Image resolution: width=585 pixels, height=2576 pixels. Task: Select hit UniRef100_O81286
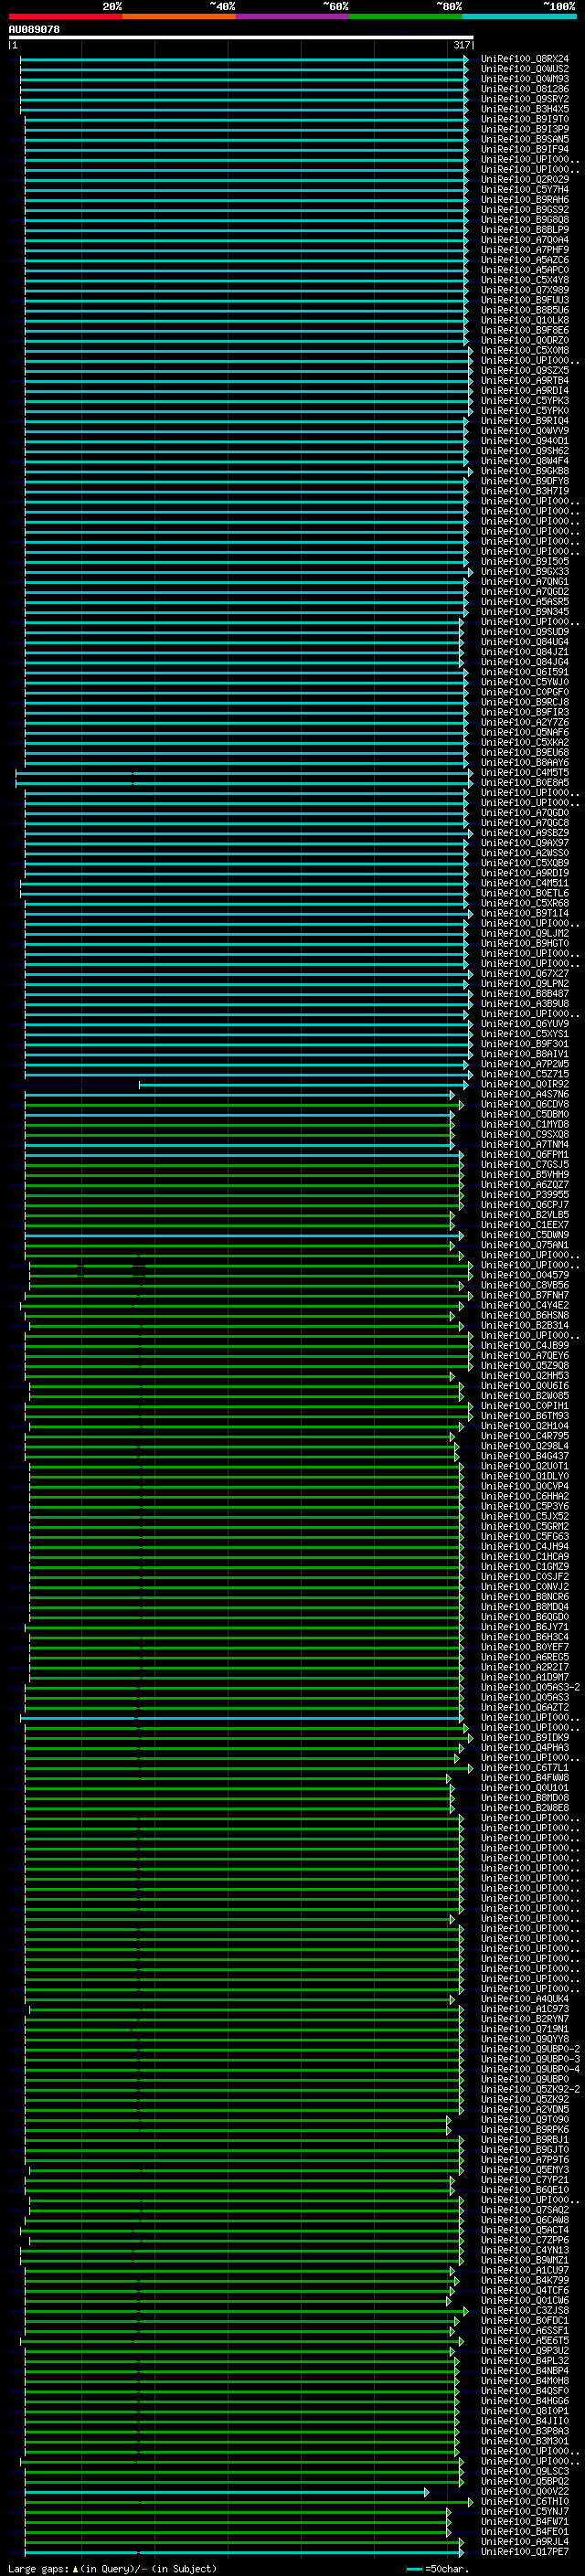[525, 89]
